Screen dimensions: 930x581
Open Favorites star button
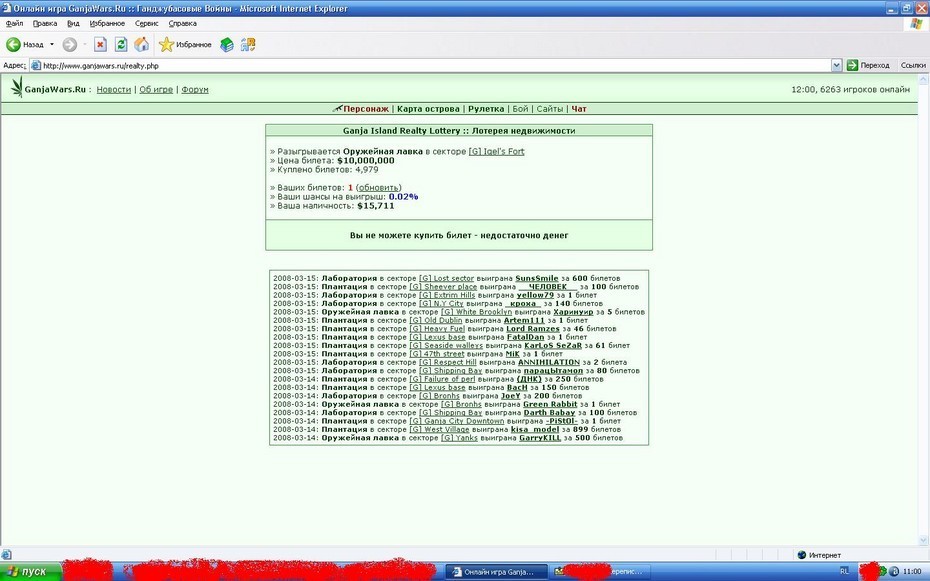185,44
